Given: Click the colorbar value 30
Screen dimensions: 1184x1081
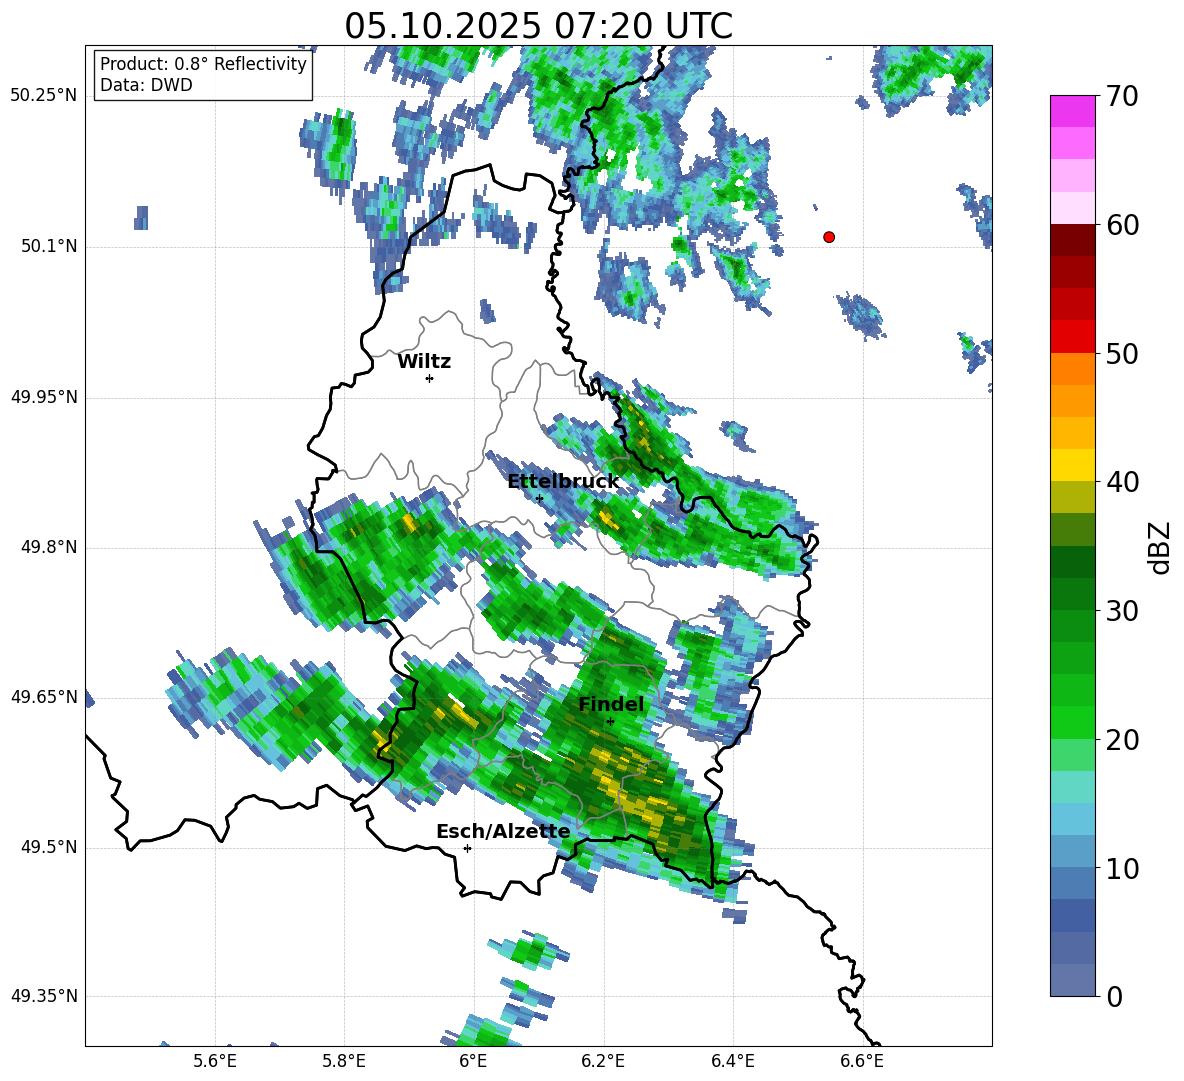Looking at the screenshot, I should pos(1122,611).
